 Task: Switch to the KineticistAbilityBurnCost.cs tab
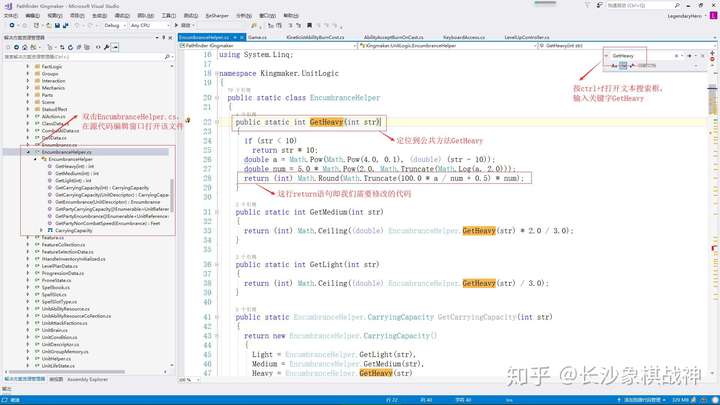315,37
